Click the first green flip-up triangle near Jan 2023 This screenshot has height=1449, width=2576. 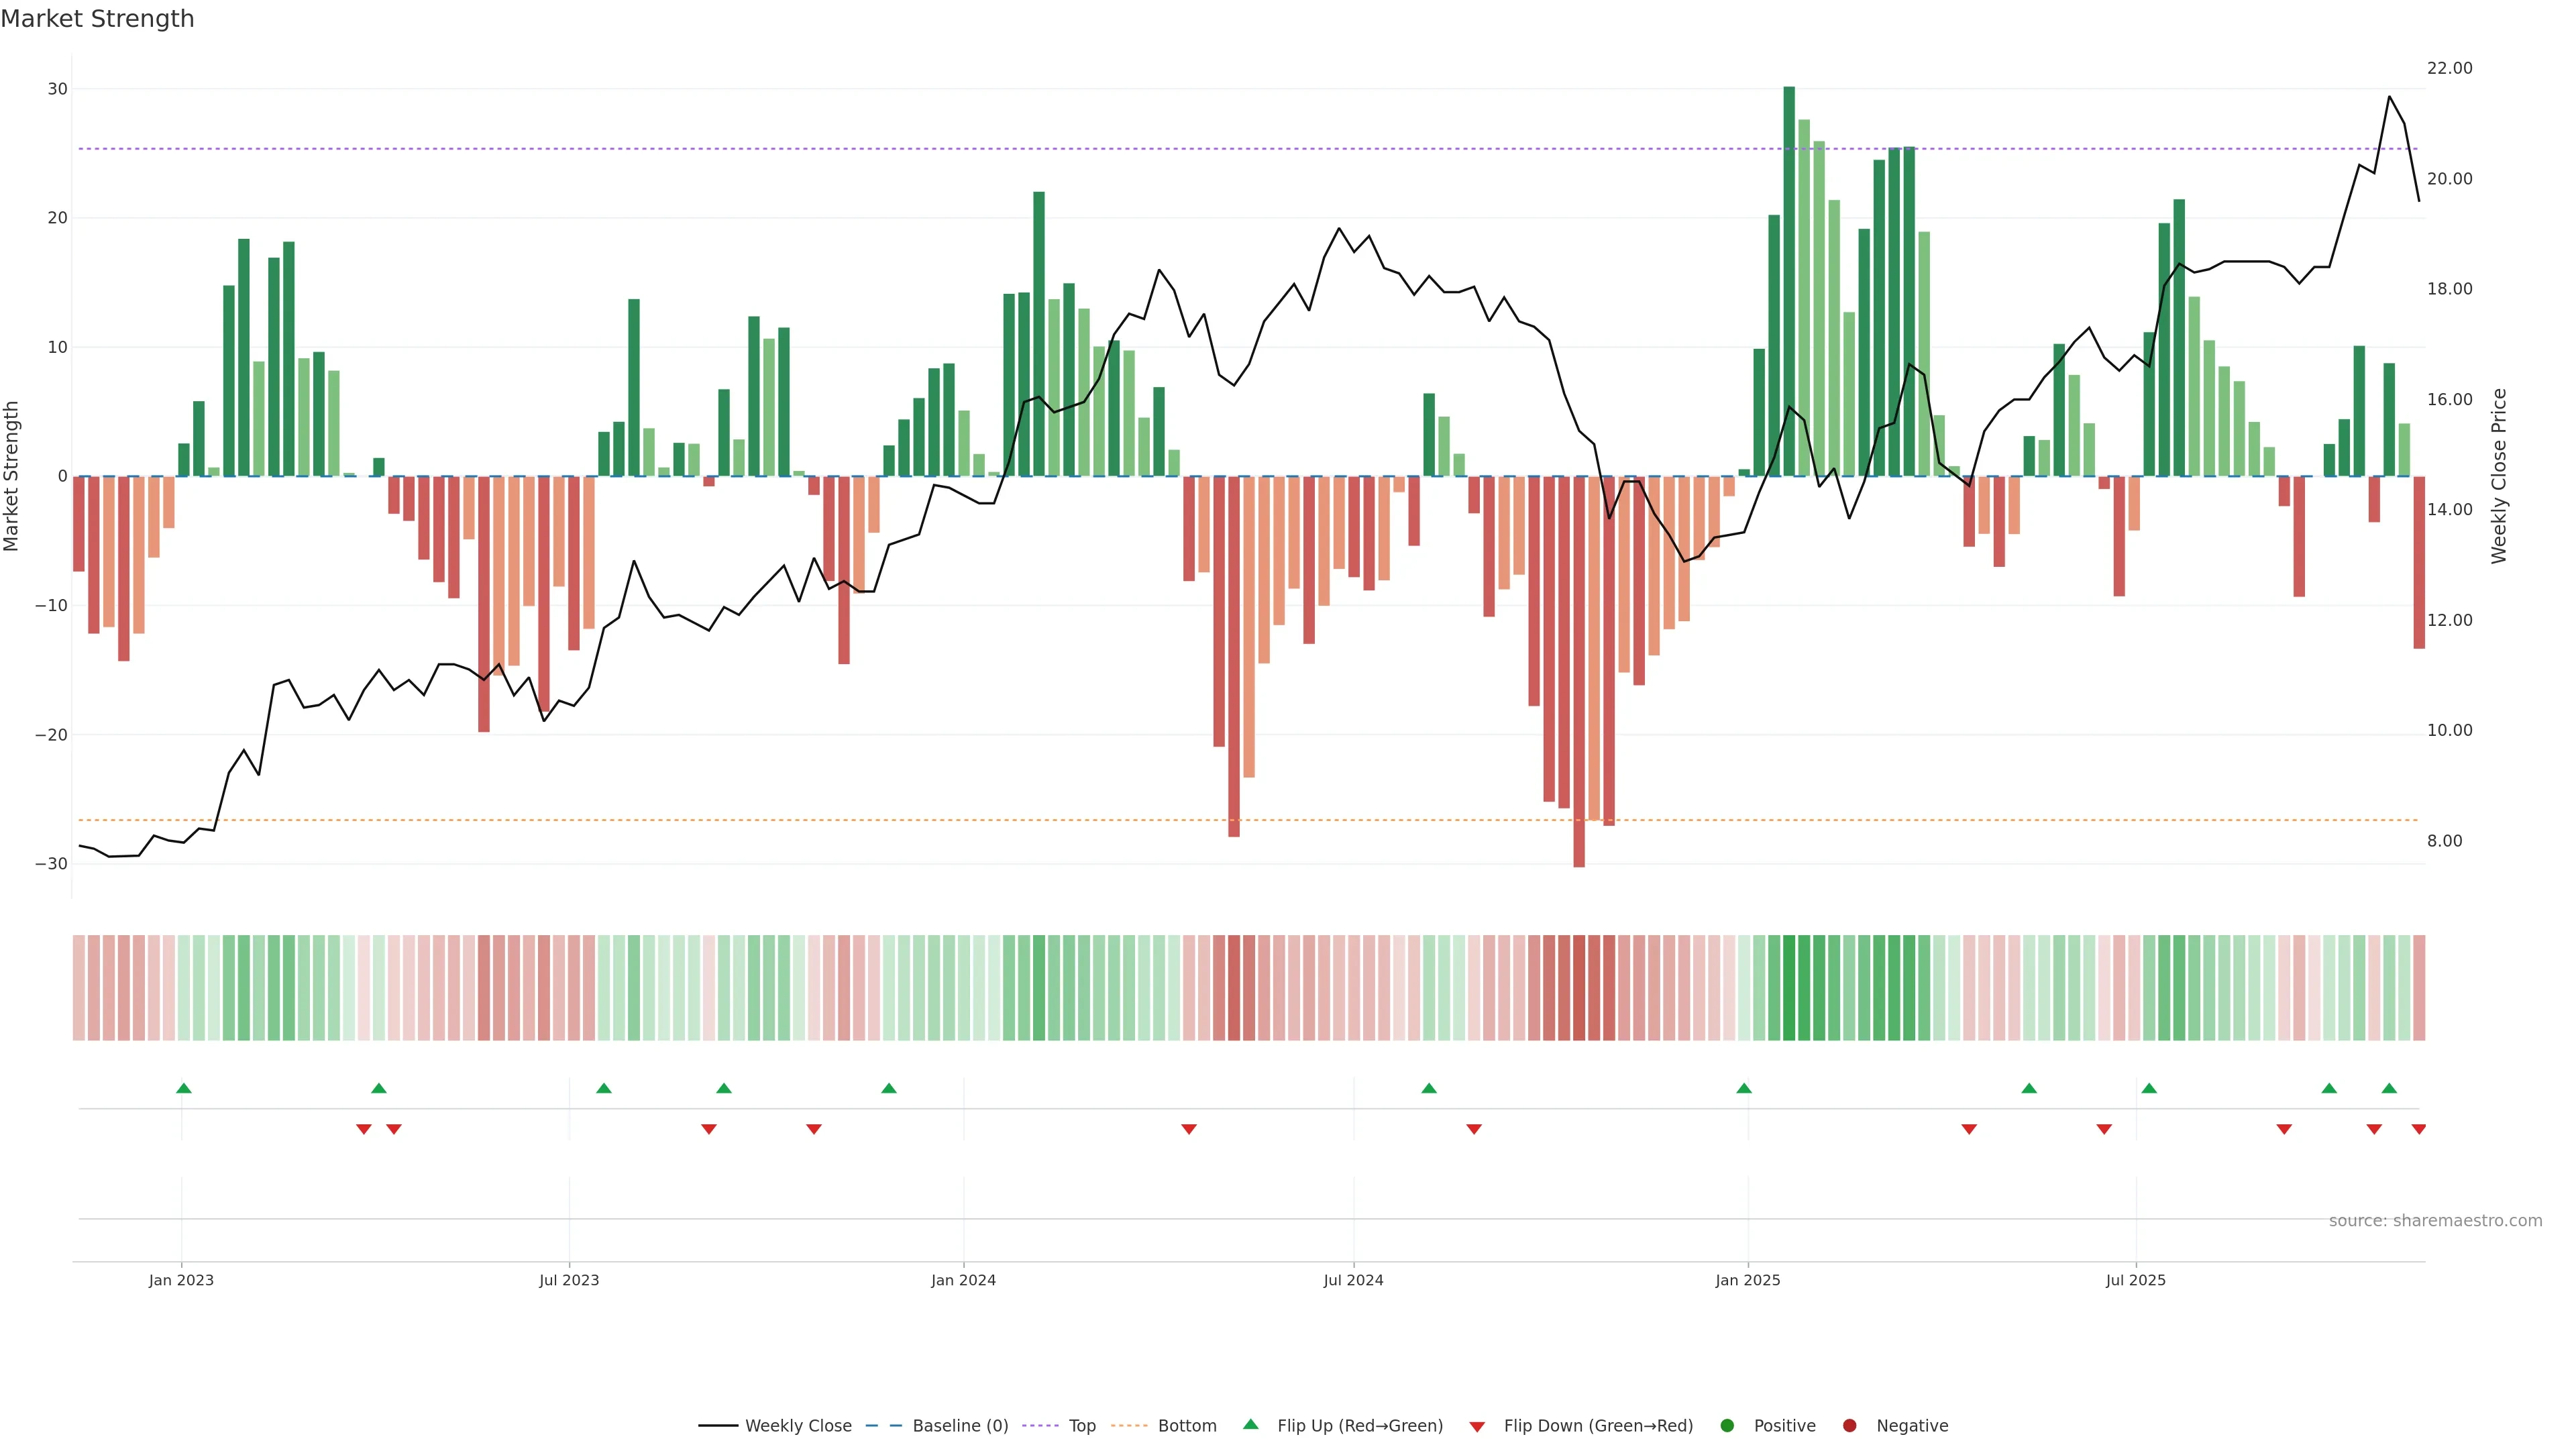tap(183, 1088)
